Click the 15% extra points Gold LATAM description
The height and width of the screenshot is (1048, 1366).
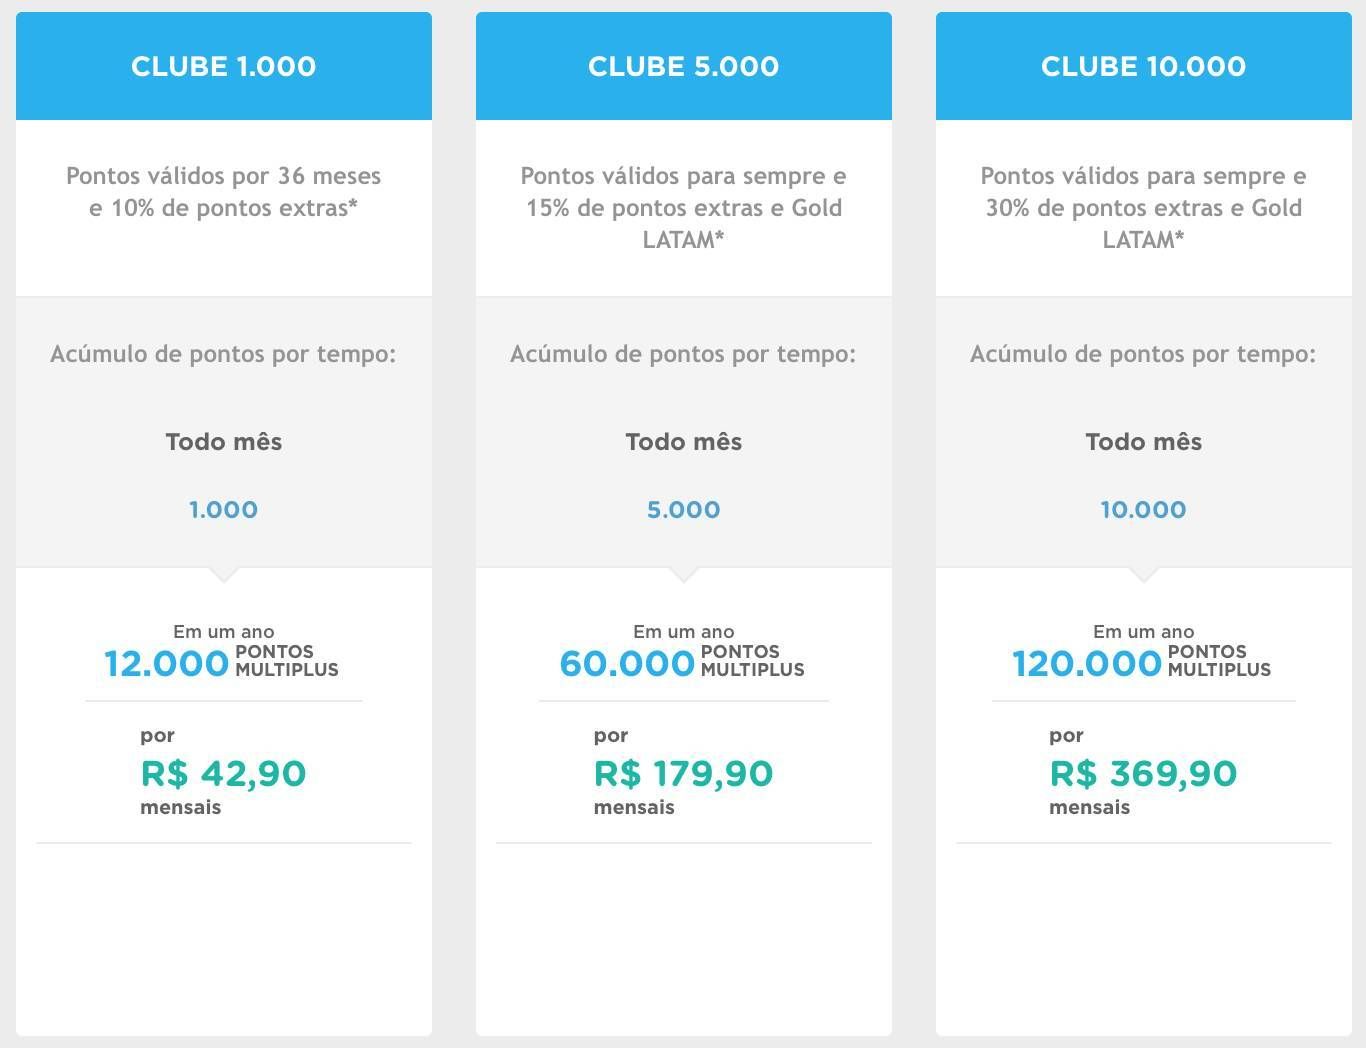684,208
